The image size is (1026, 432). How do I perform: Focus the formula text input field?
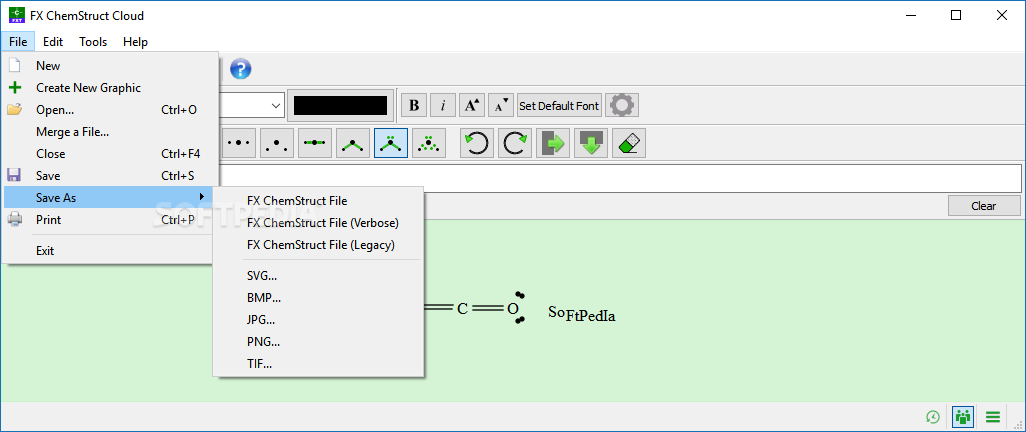tap(618, 178)
